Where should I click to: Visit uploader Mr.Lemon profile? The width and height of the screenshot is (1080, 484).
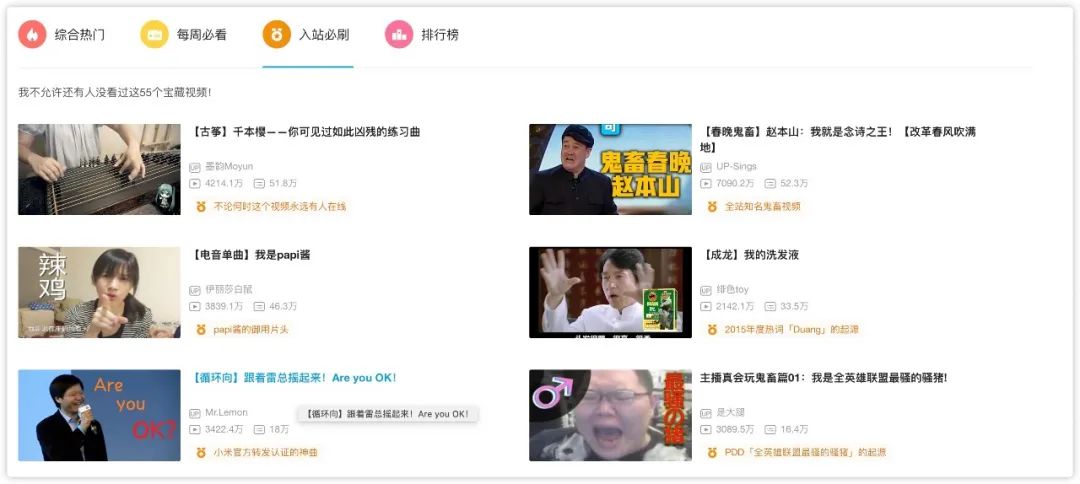point(226,412)
